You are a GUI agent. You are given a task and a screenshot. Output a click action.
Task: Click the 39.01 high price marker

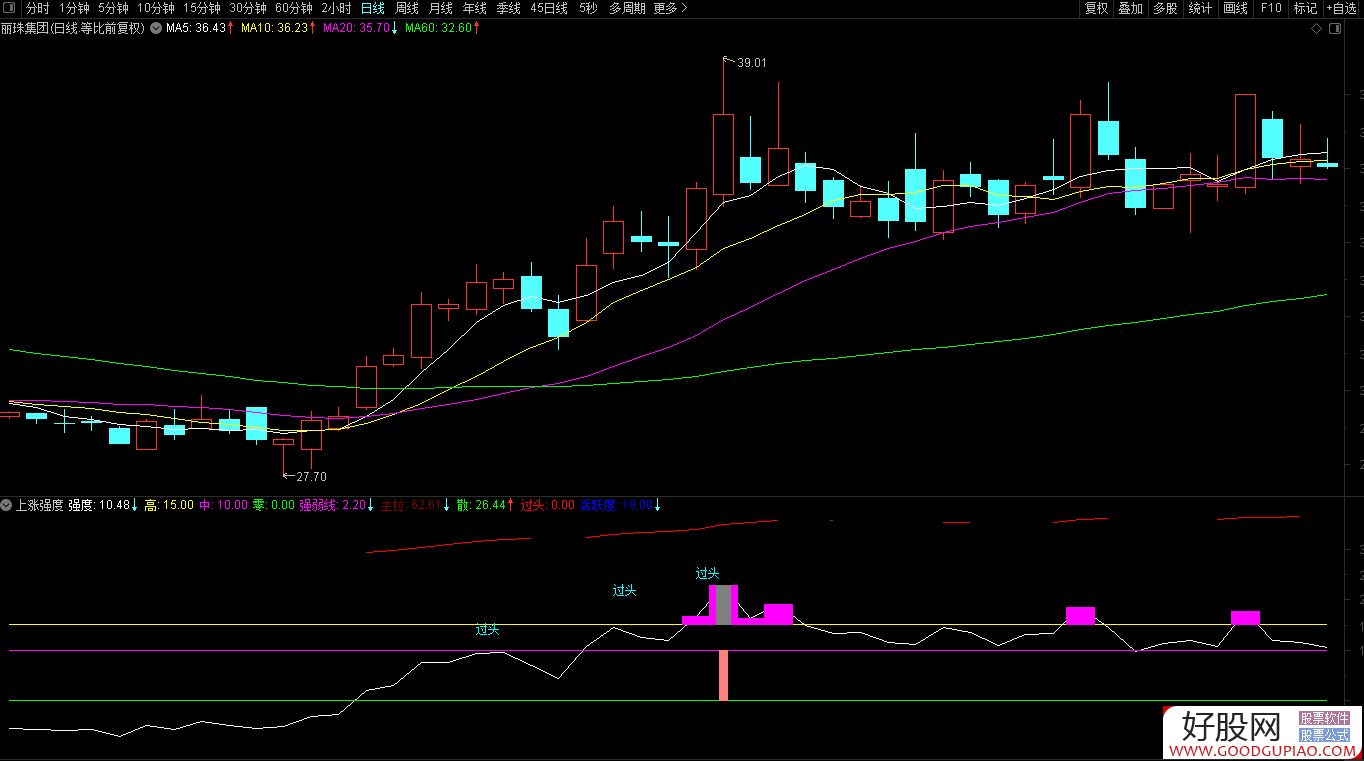pyautogui.click(x=752, y=63)
